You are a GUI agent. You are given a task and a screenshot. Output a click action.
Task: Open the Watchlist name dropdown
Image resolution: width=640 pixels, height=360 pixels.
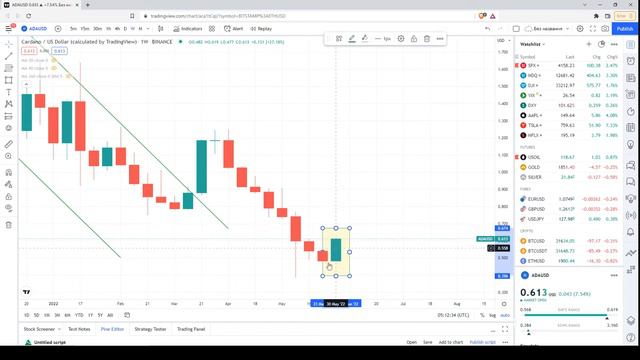click(x=532, y=44)
